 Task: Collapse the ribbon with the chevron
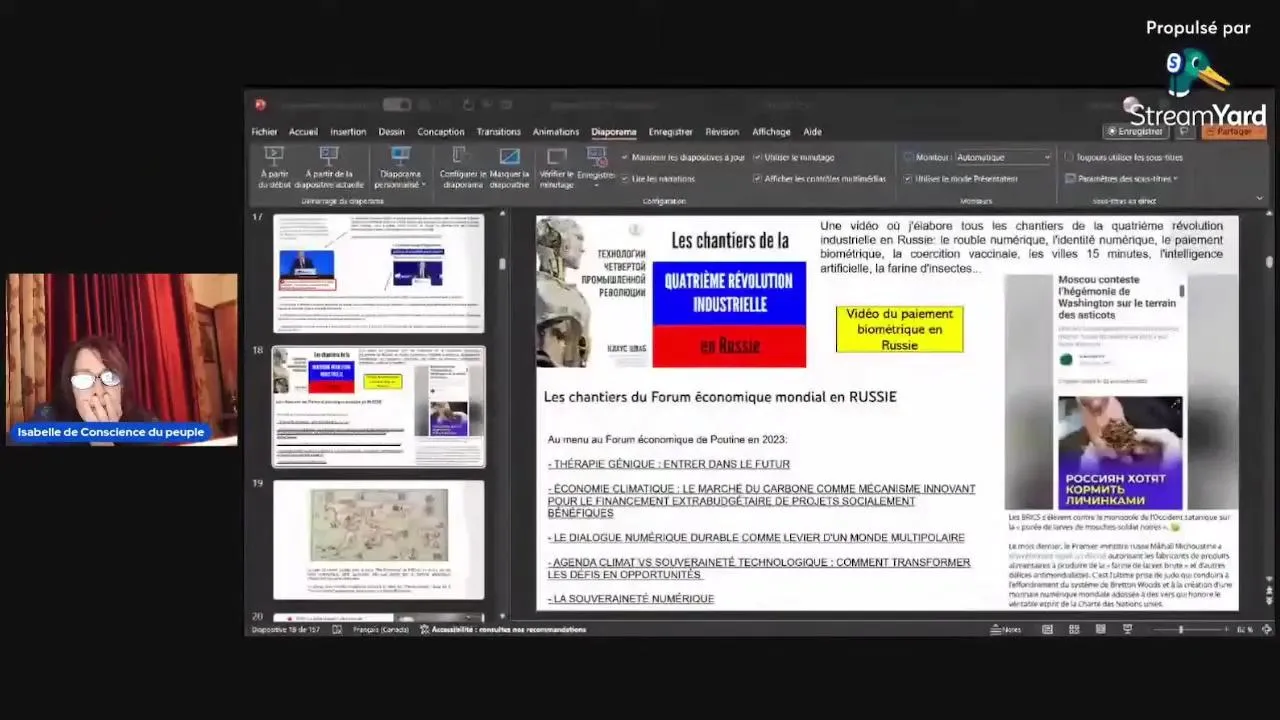[1259, 198]
